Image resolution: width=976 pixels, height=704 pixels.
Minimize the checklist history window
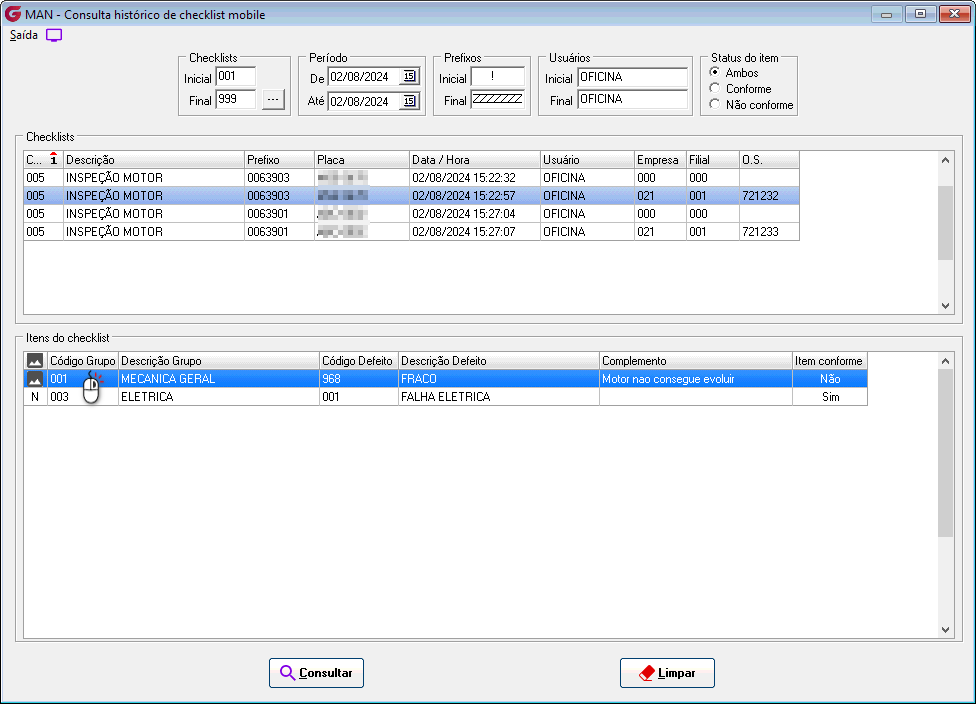point(886,14)
